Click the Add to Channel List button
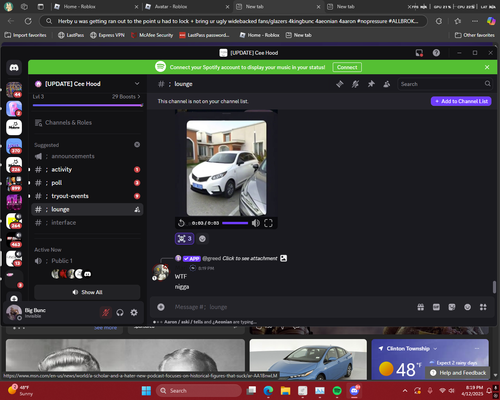The height and width of the screenshot is (400, 500). 461,101
